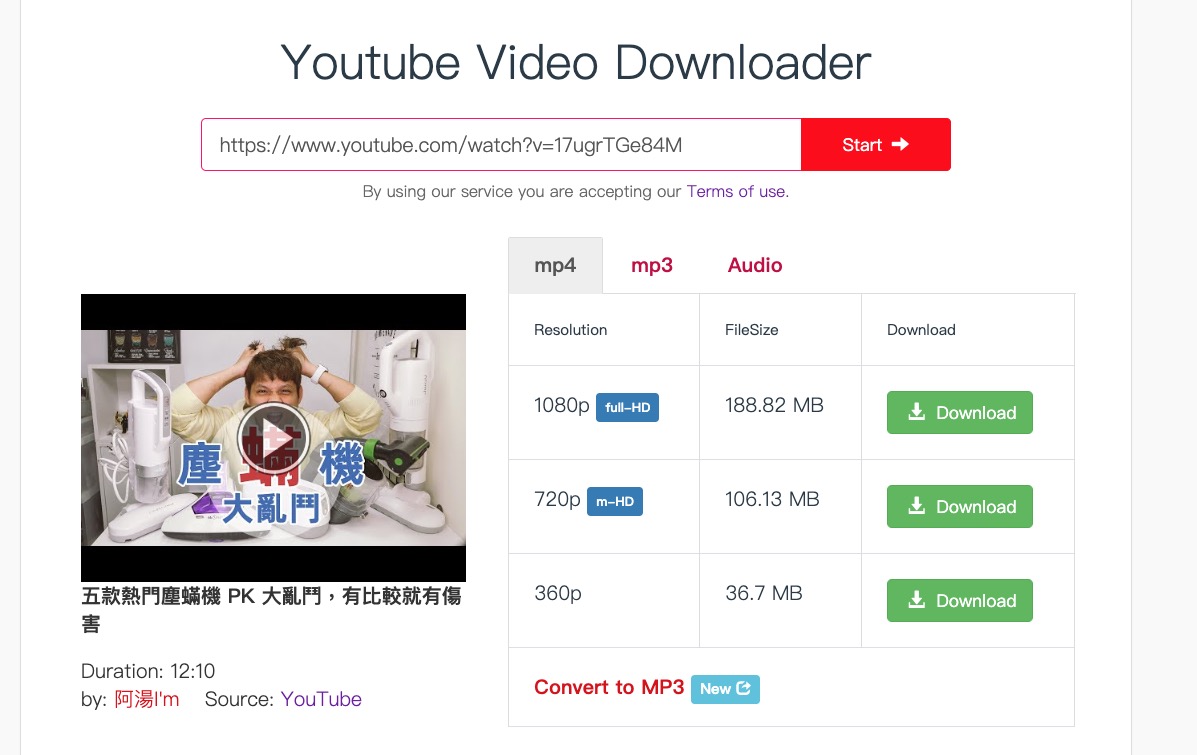The image size is (1197, 755).
Task: Click the Download column header
Action: point(921,330)
